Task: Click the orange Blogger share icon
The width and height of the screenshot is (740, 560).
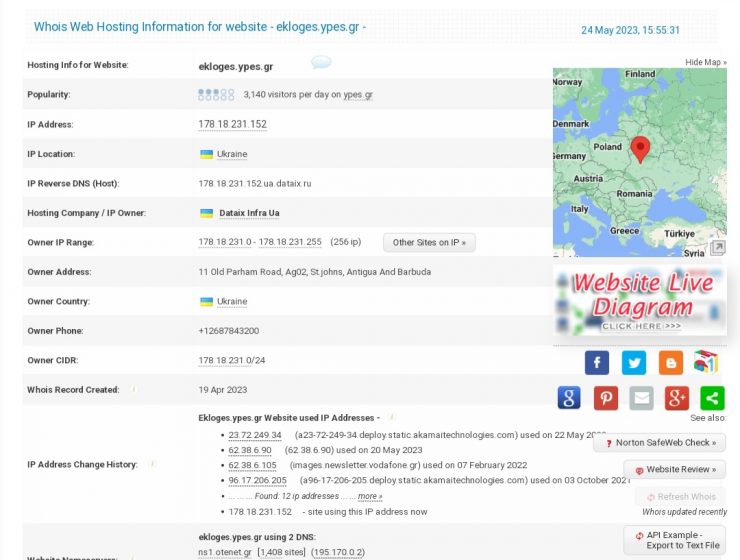Action: (670, 363)
